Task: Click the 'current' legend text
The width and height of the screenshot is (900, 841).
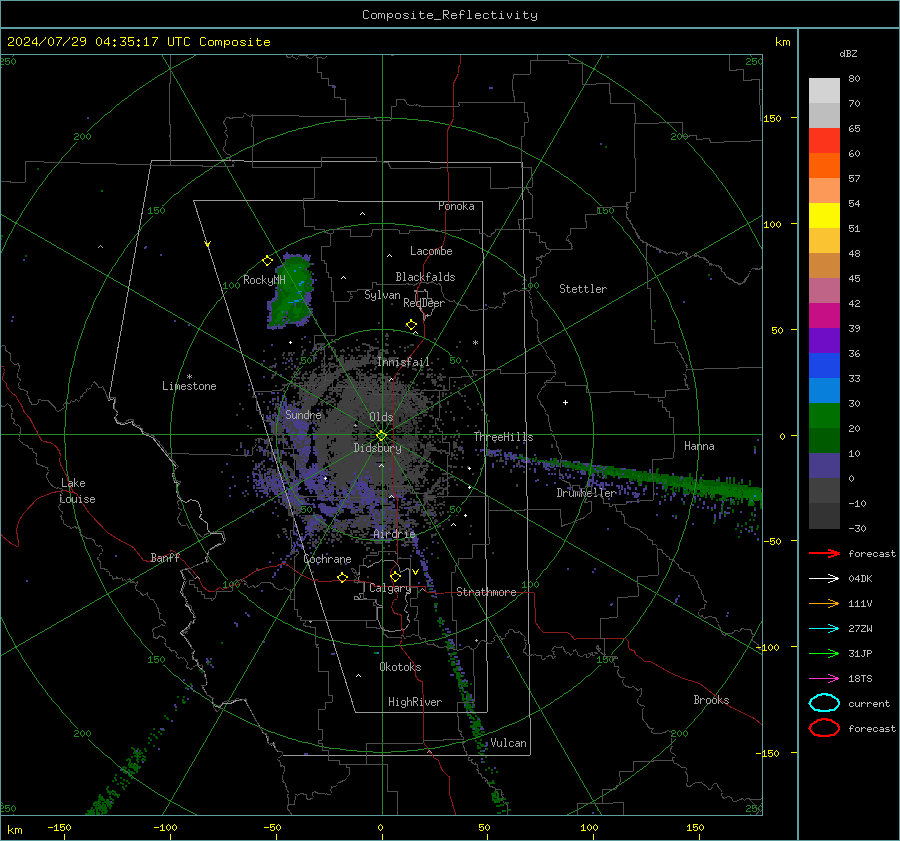Action: coord(869,704)
